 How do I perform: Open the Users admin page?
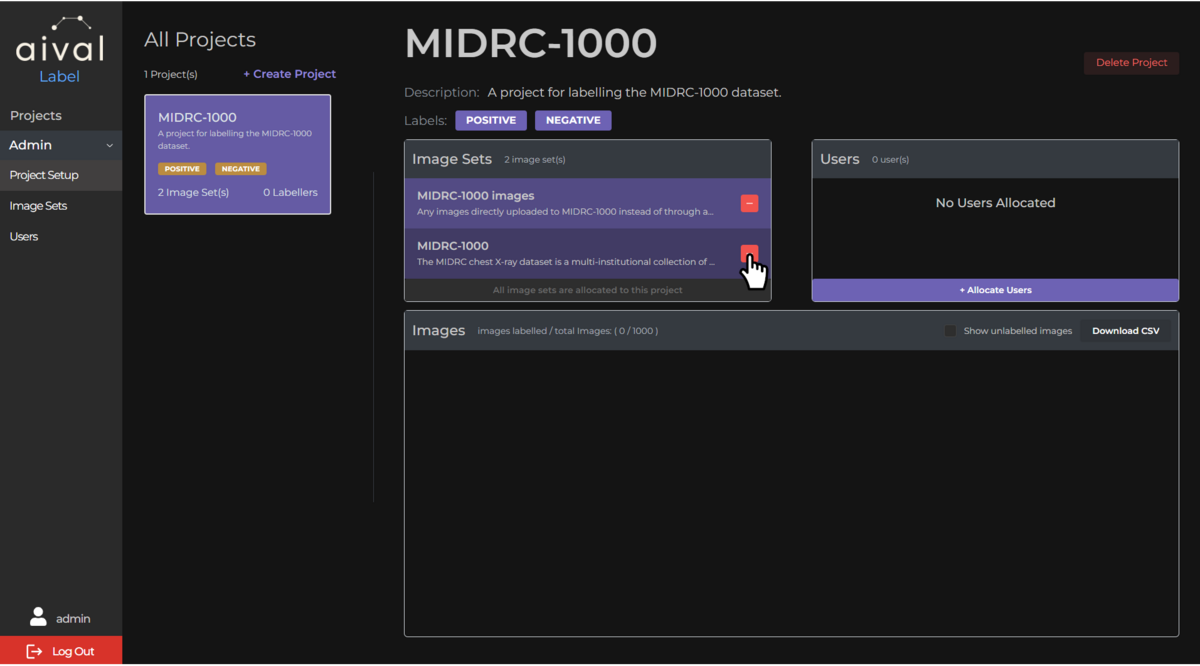(24, 237)
